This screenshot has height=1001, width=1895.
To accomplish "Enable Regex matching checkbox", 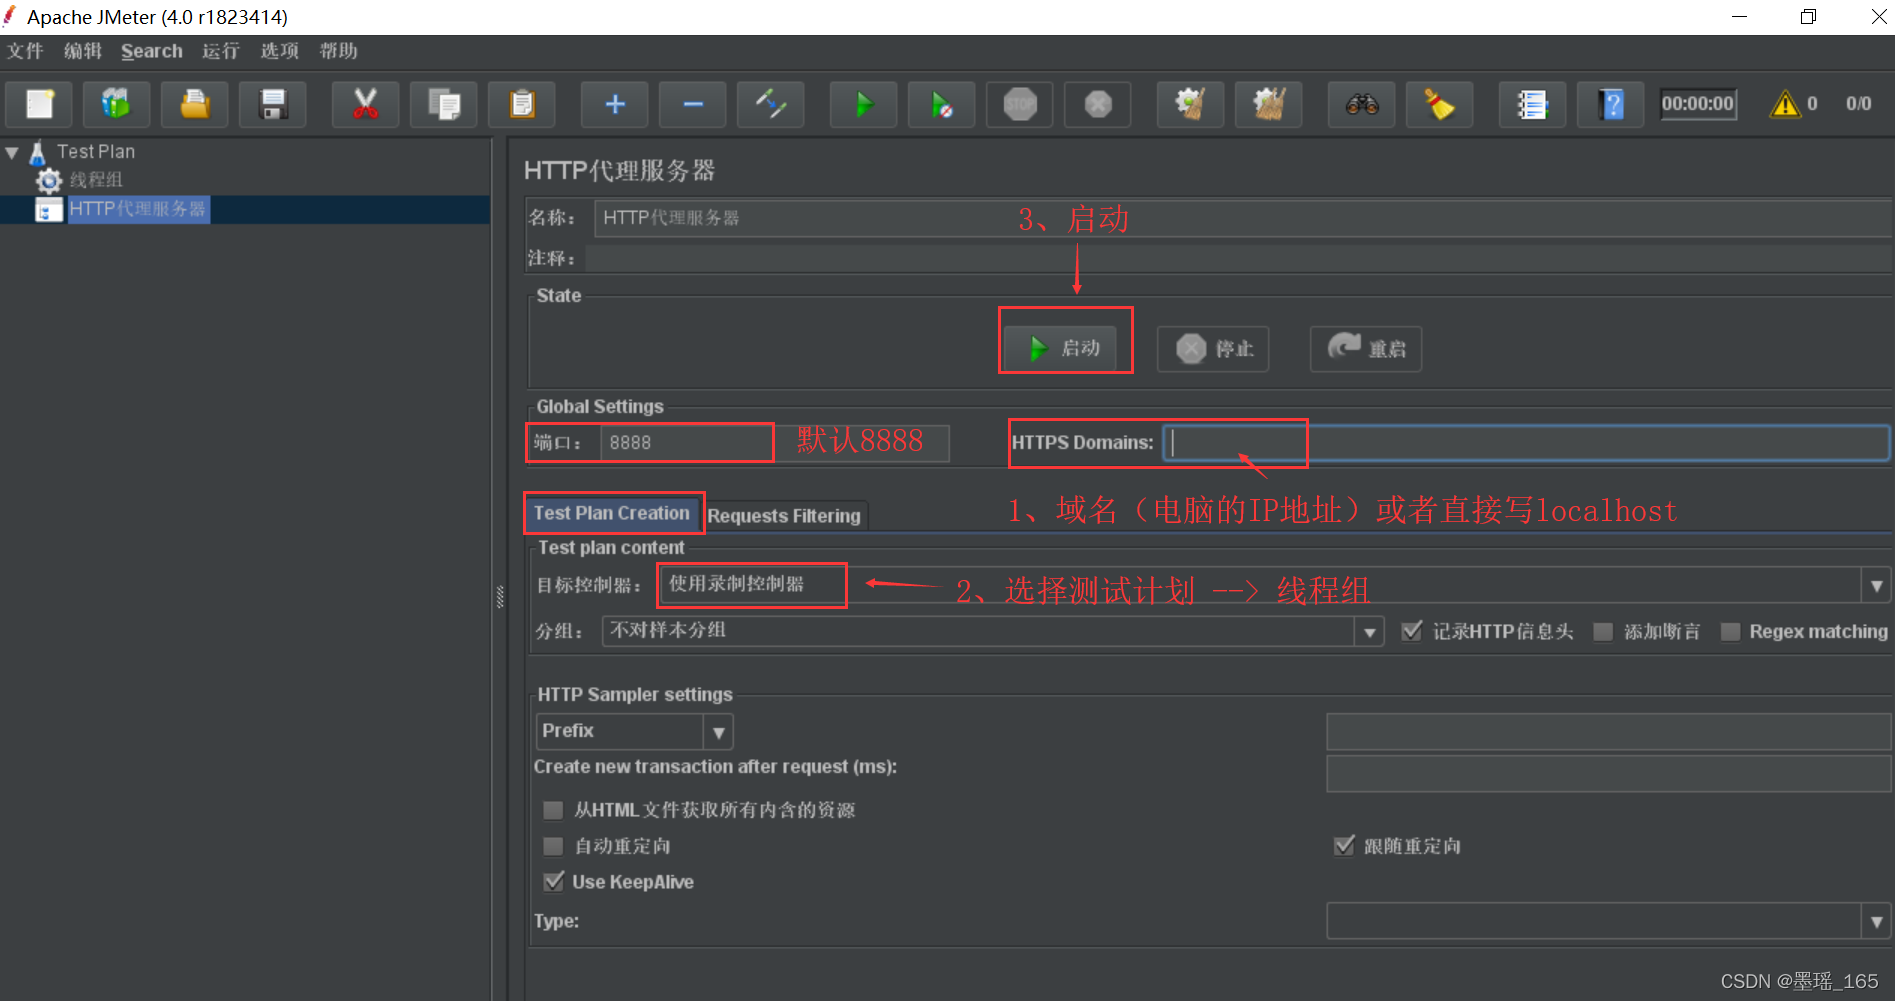I will pos(1730,632).
